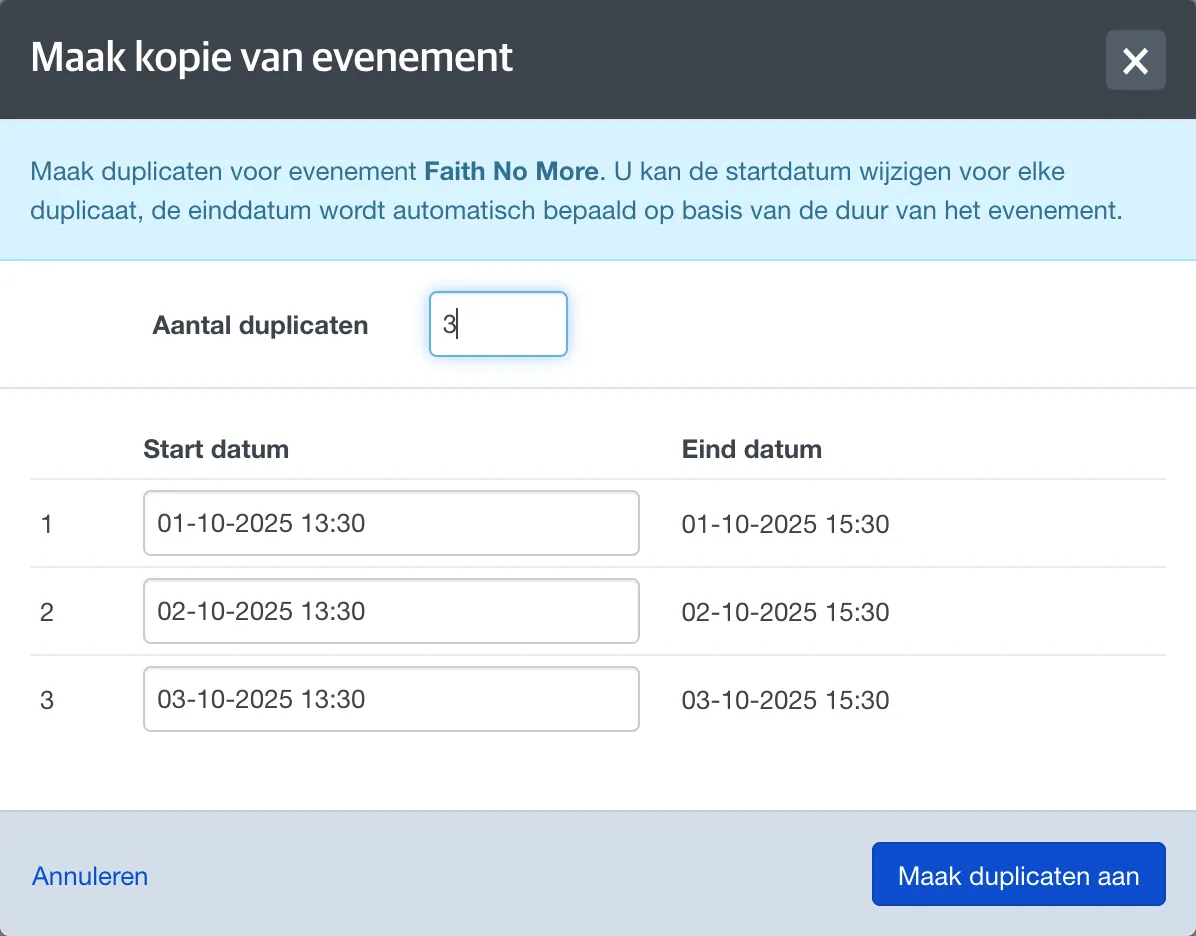Click the word automatisch in the info banner
This screenshot has width=1196, height=936.
pyautogui.click(x=462, y=210)
